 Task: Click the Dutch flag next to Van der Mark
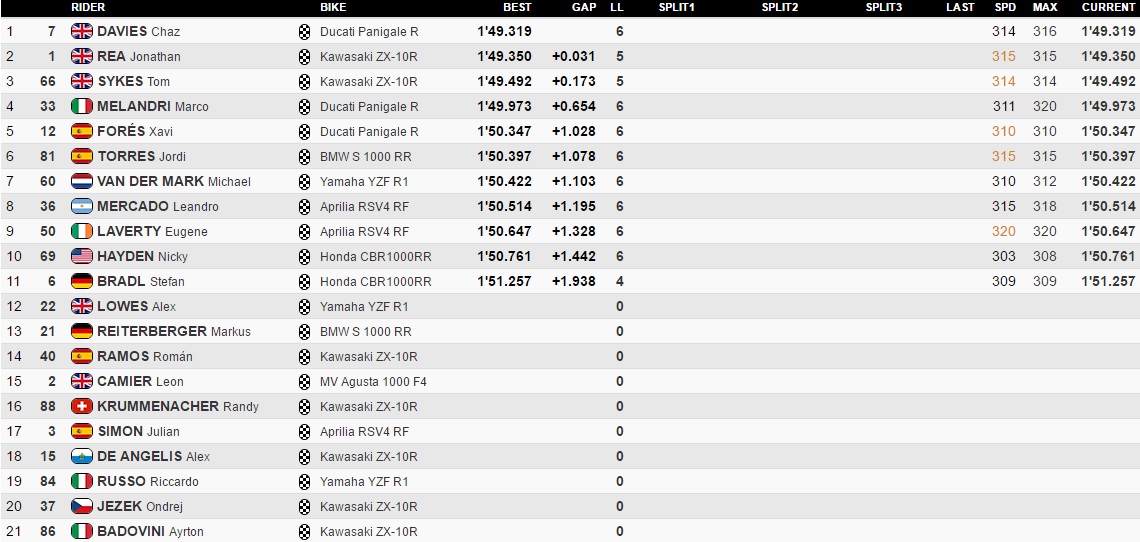point(82,181)
